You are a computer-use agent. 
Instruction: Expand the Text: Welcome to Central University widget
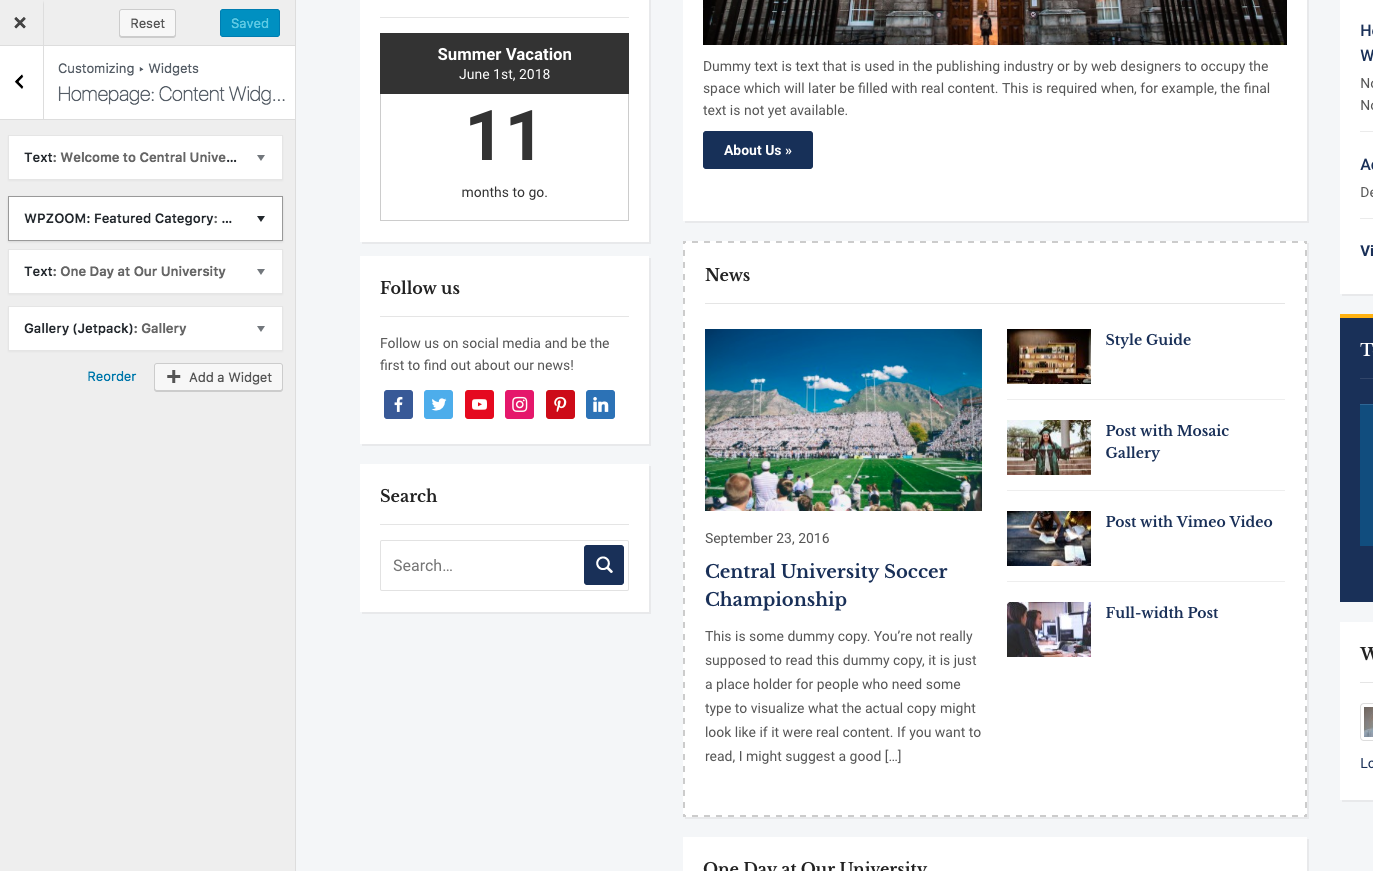[145, 158]
